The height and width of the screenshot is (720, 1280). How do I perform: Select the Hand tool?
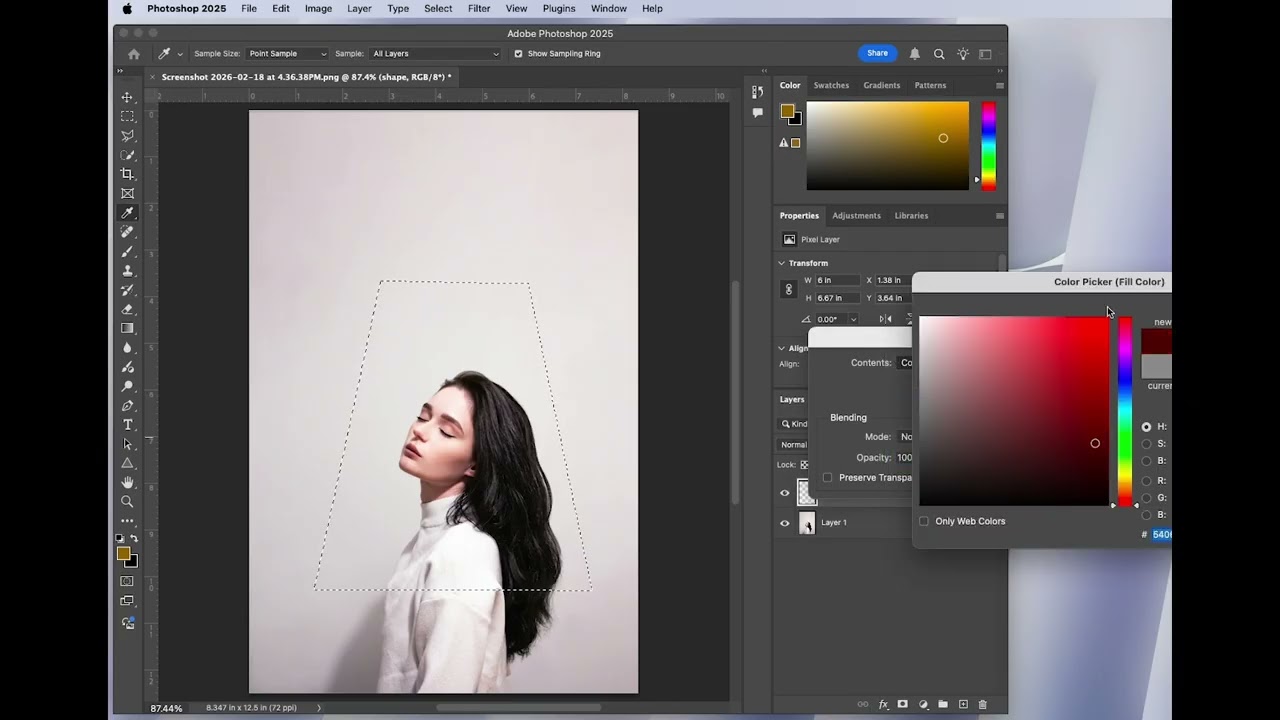point(127,482)
